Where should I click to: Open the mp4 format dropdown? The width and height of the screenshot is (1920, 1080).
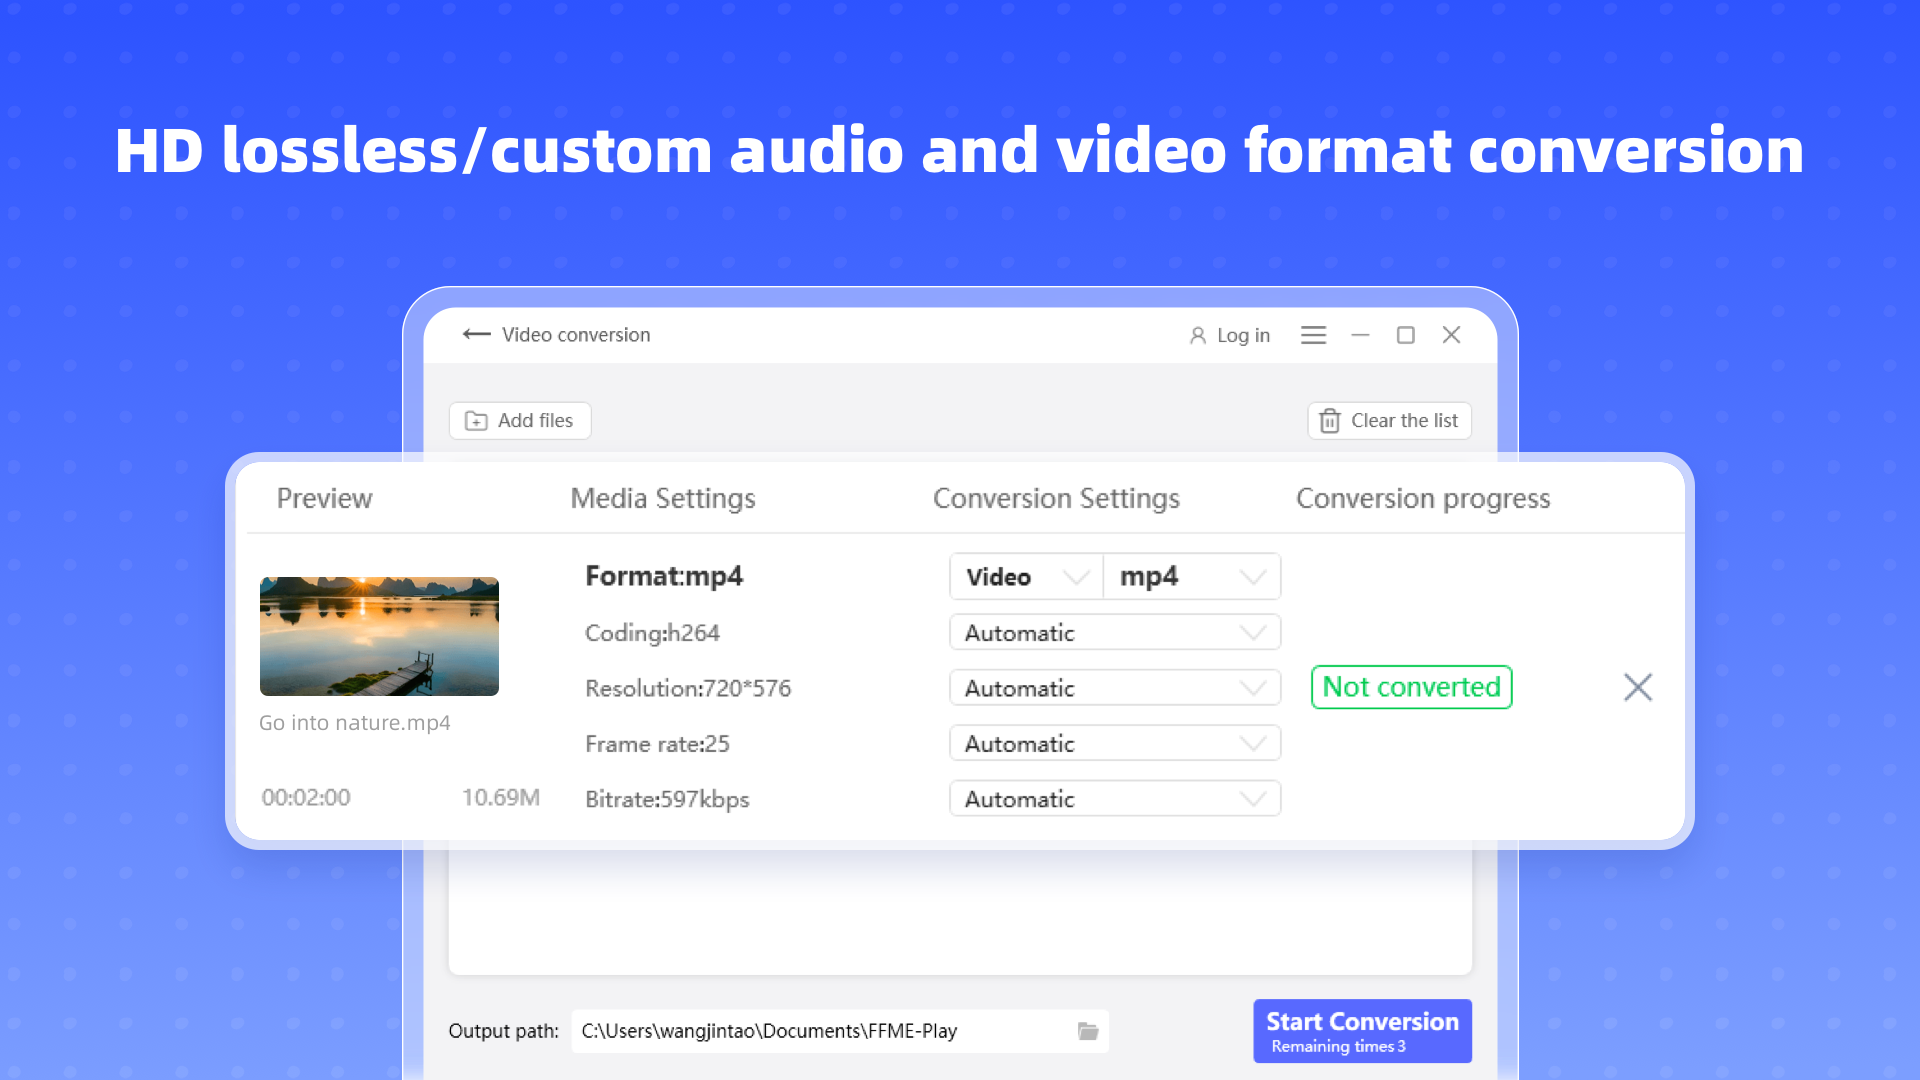[1191, 577]
